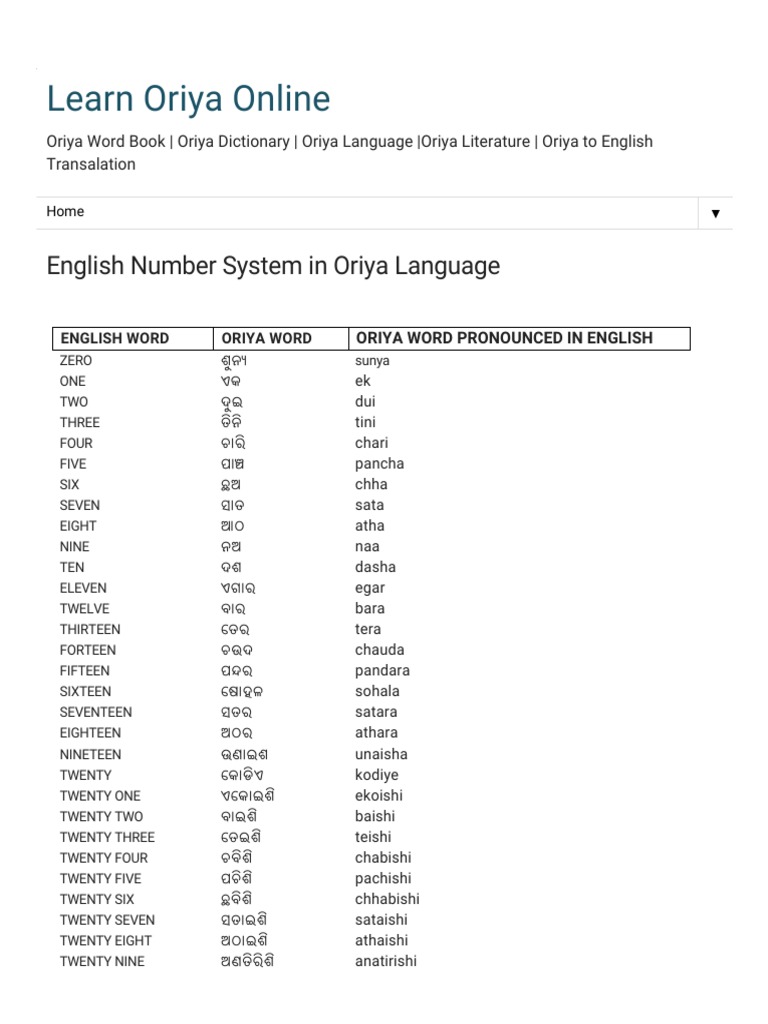Select the pronunciation 'chauda'
The image size is (768, 1024).
[x=379, y=650]
